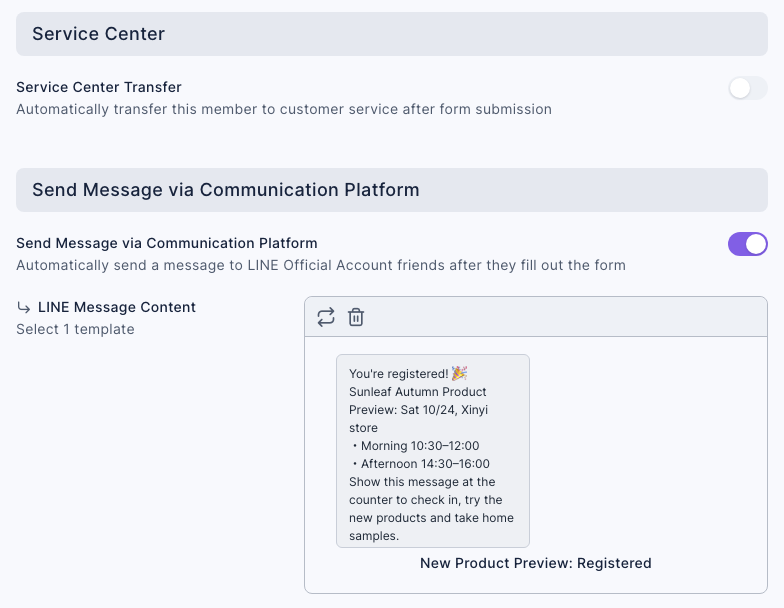Click the Service Center section header
The image size is (784, 608).
pyautogui.click(x=392, y=34)
